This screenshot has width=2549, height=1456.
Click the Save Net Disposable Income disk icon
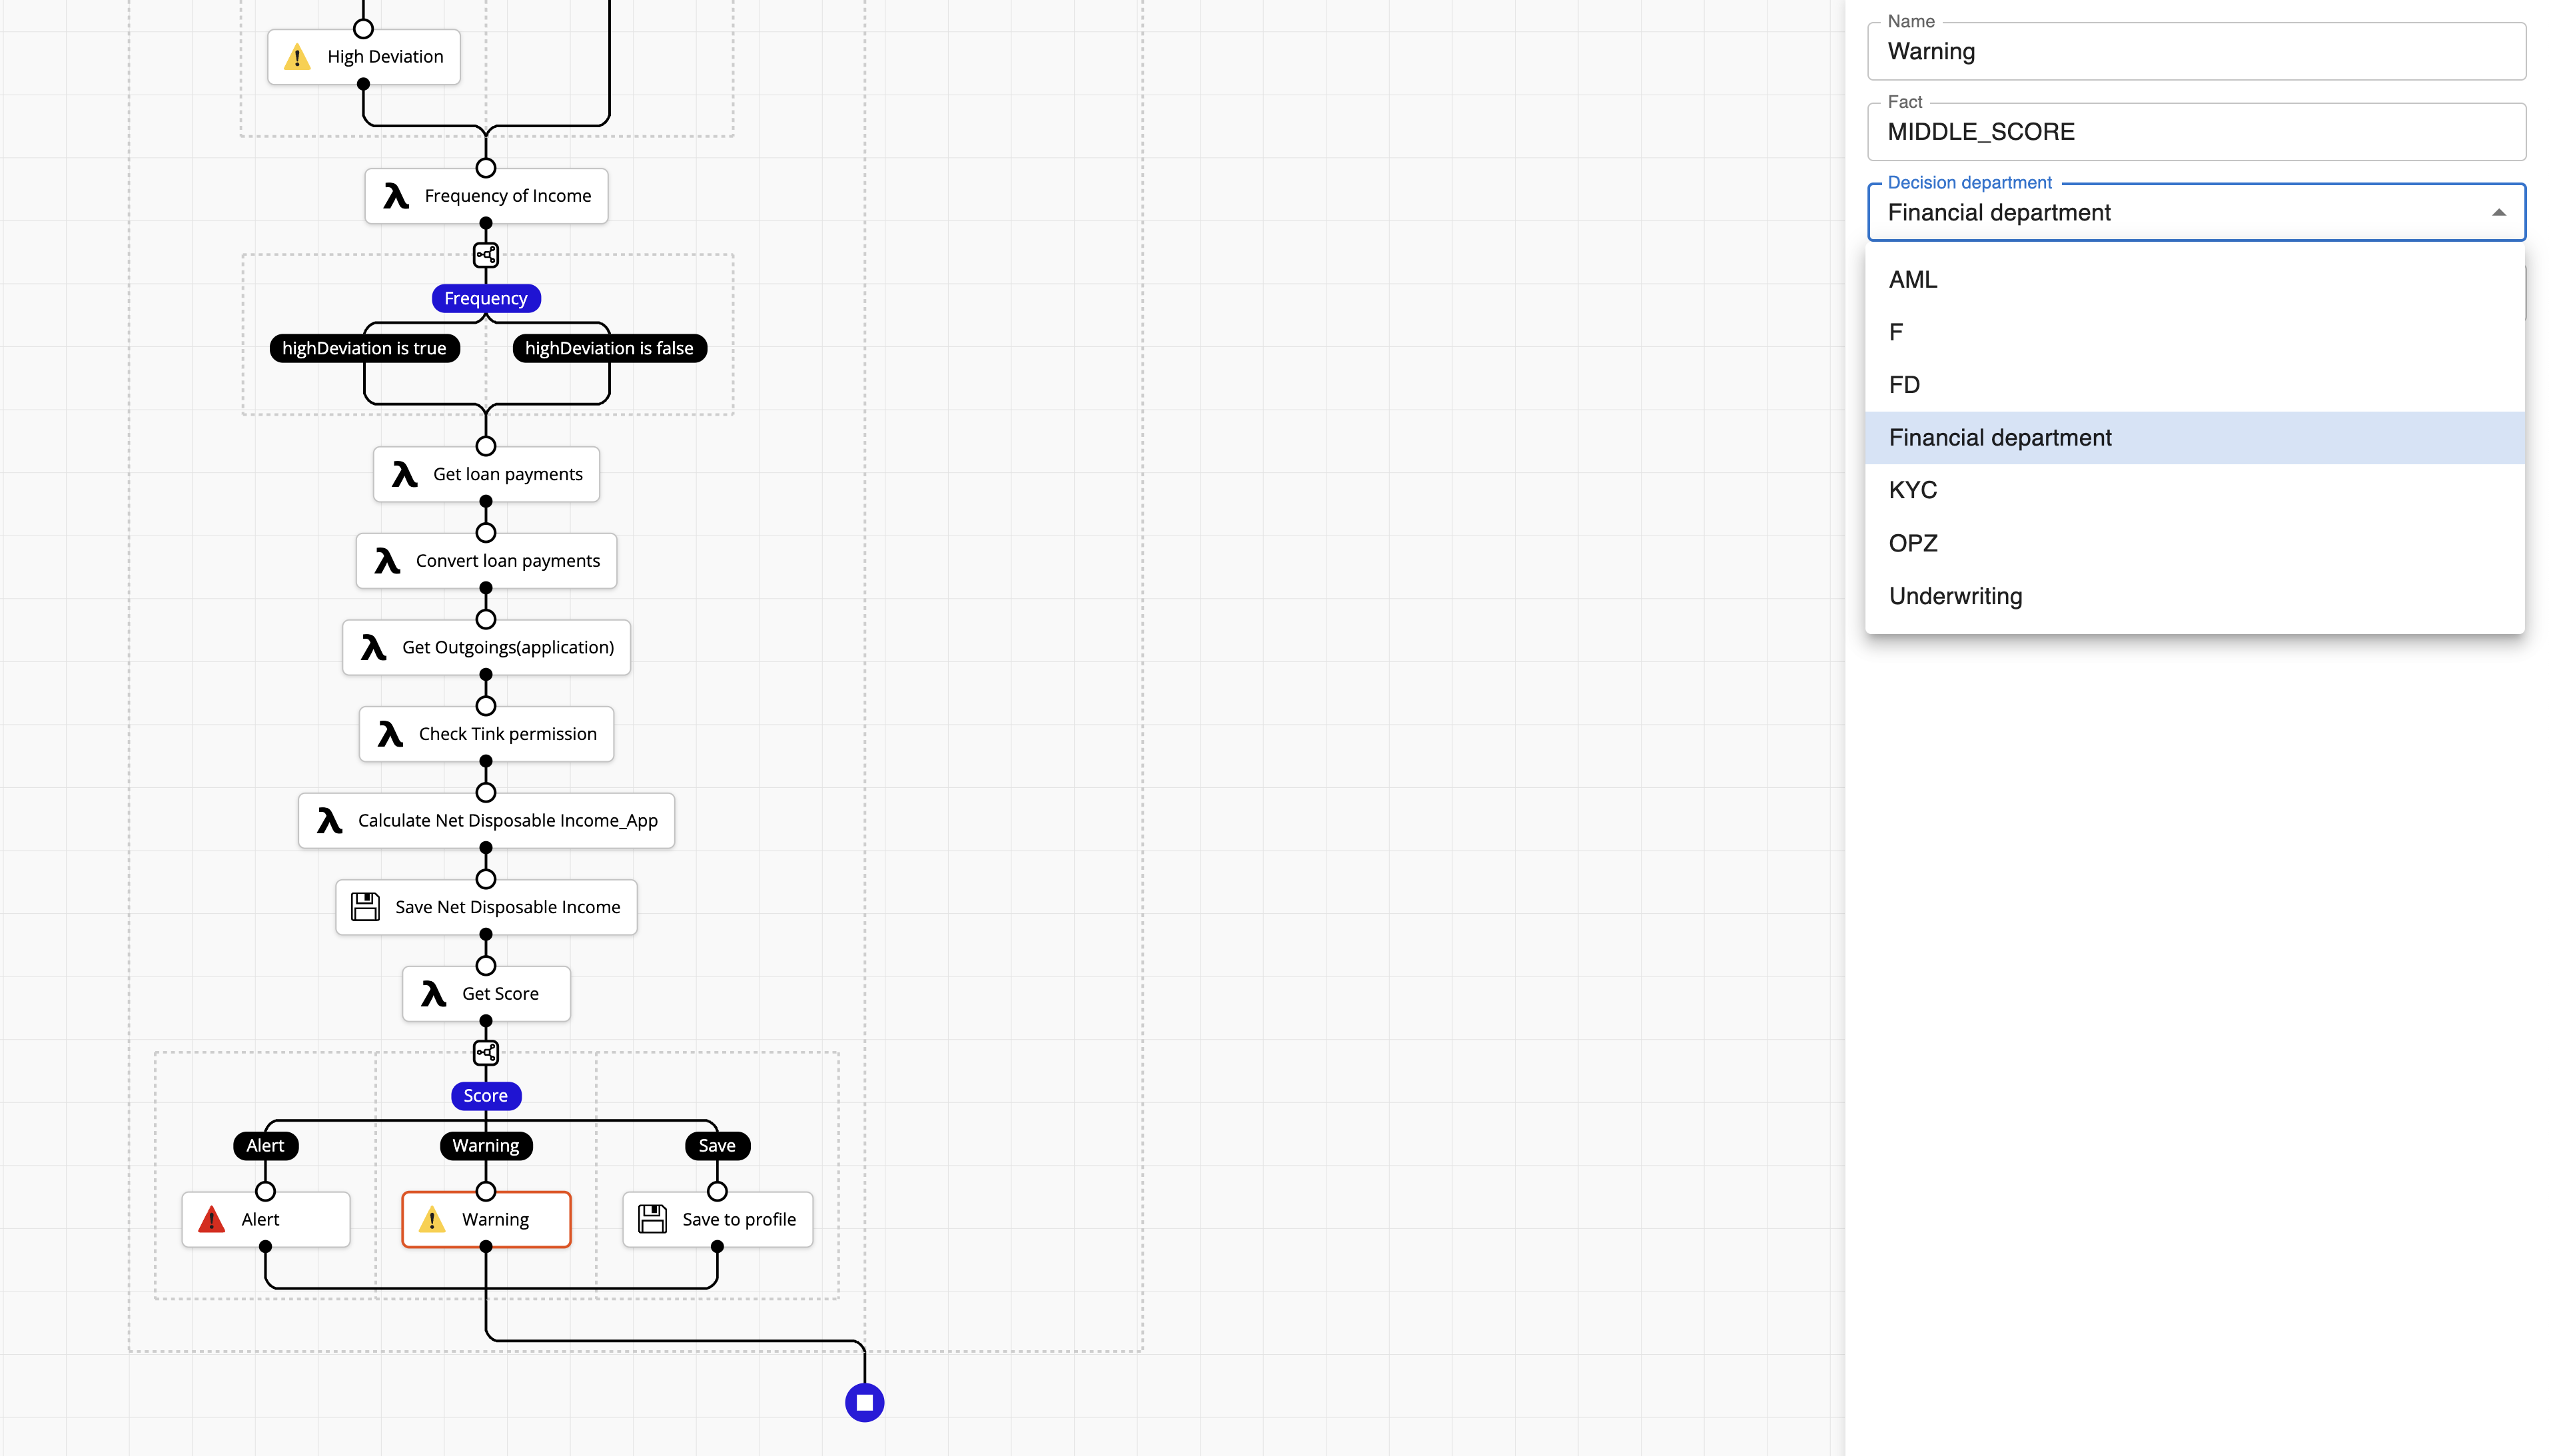click(x=365, y=907)
